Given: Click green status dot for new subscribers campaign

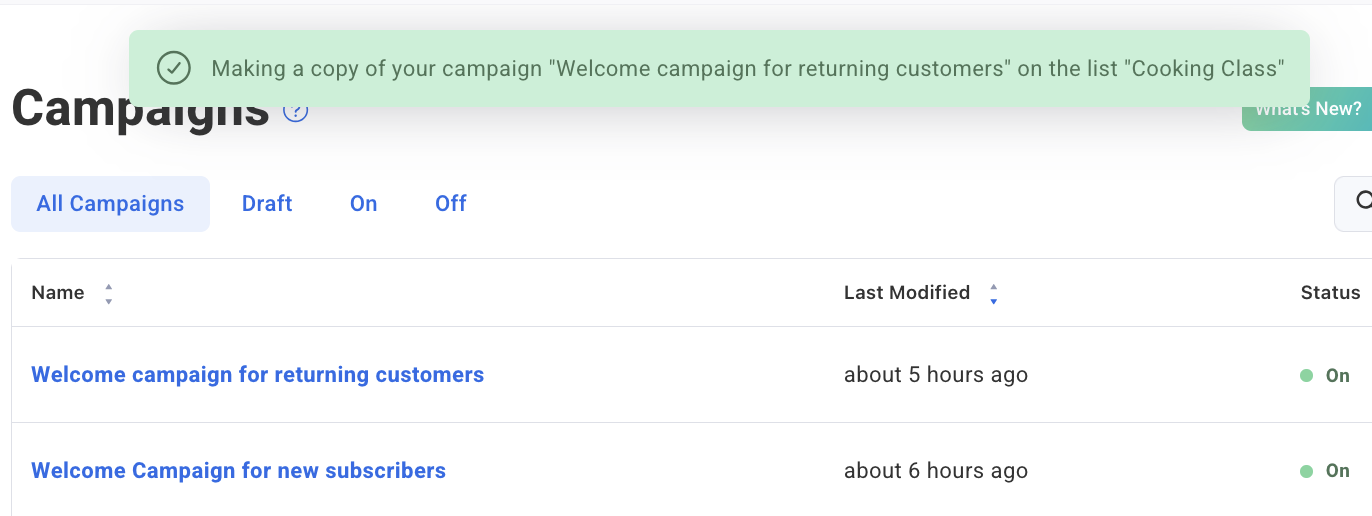Looking at the screenshot, I should click(1306, 471).
